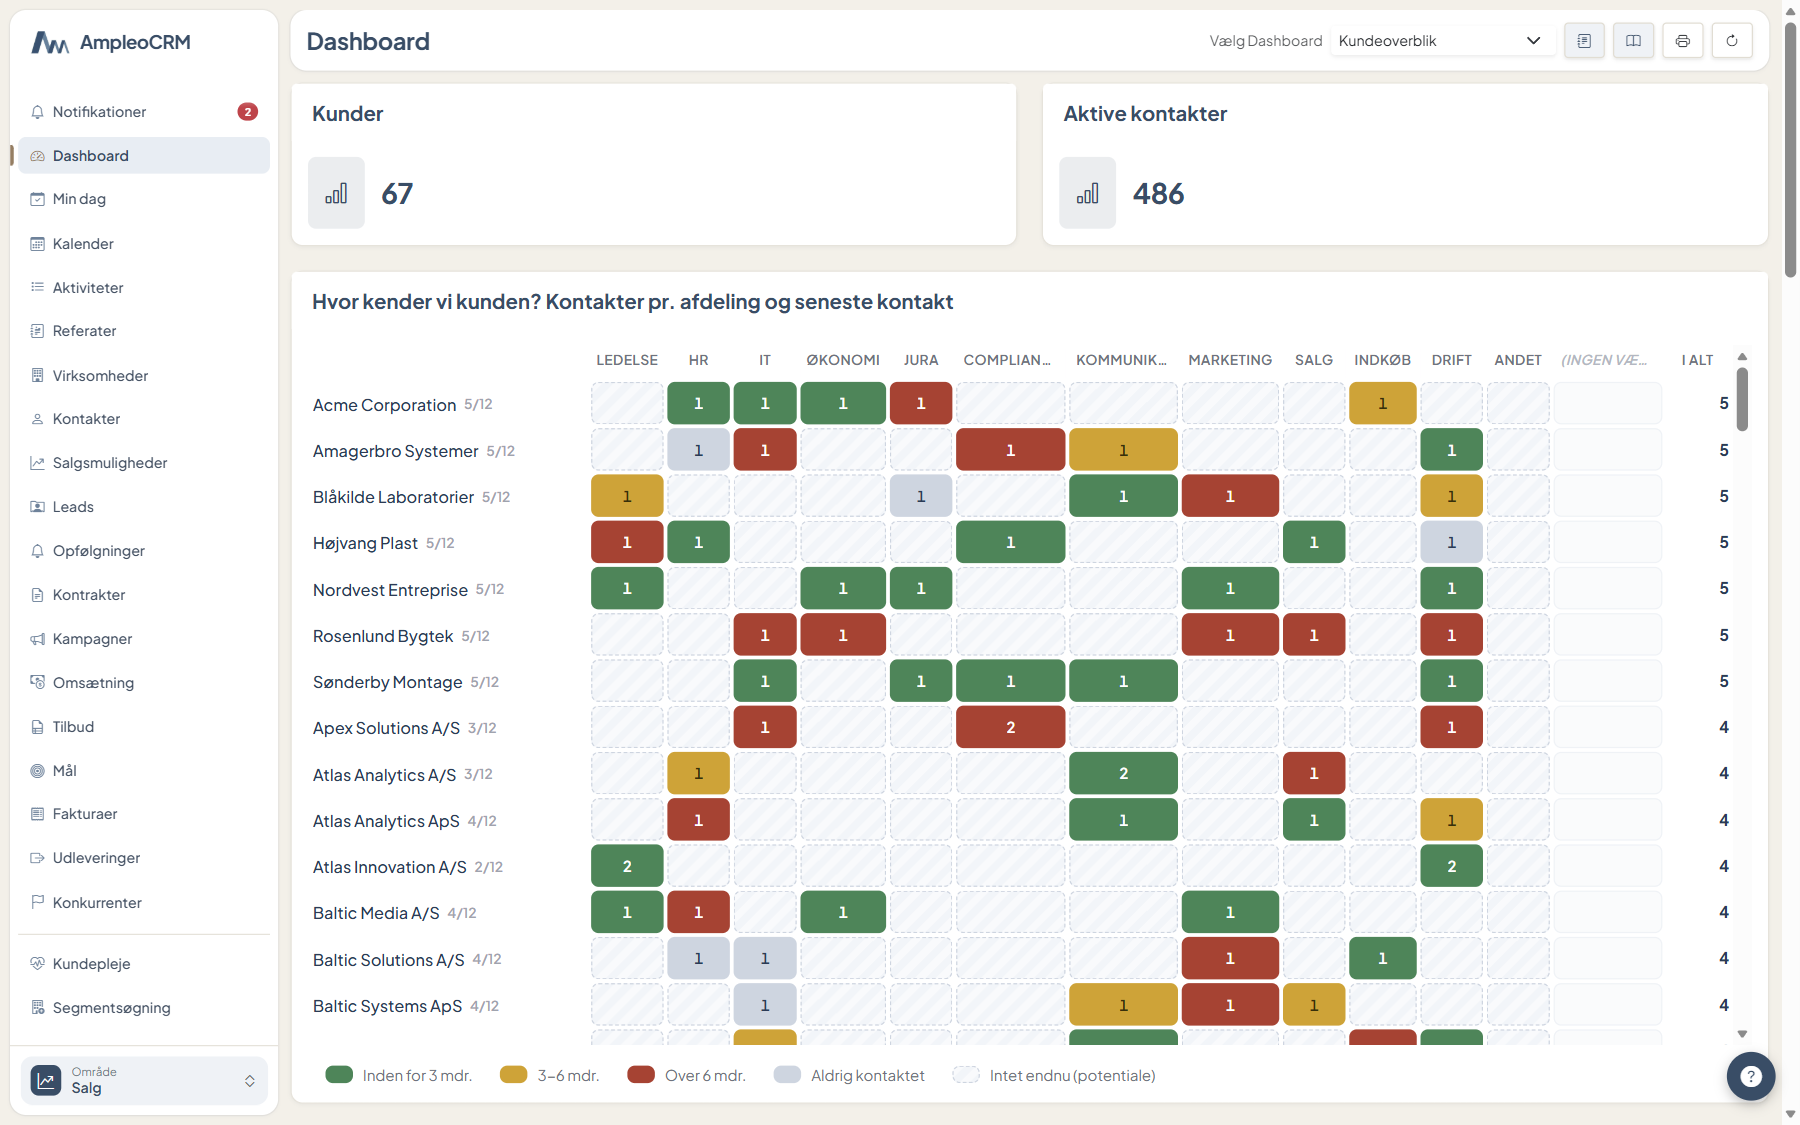Click Amagerbro Systemer customer name
This screenshot has width=1800, height=1125.
click(395, 451)
